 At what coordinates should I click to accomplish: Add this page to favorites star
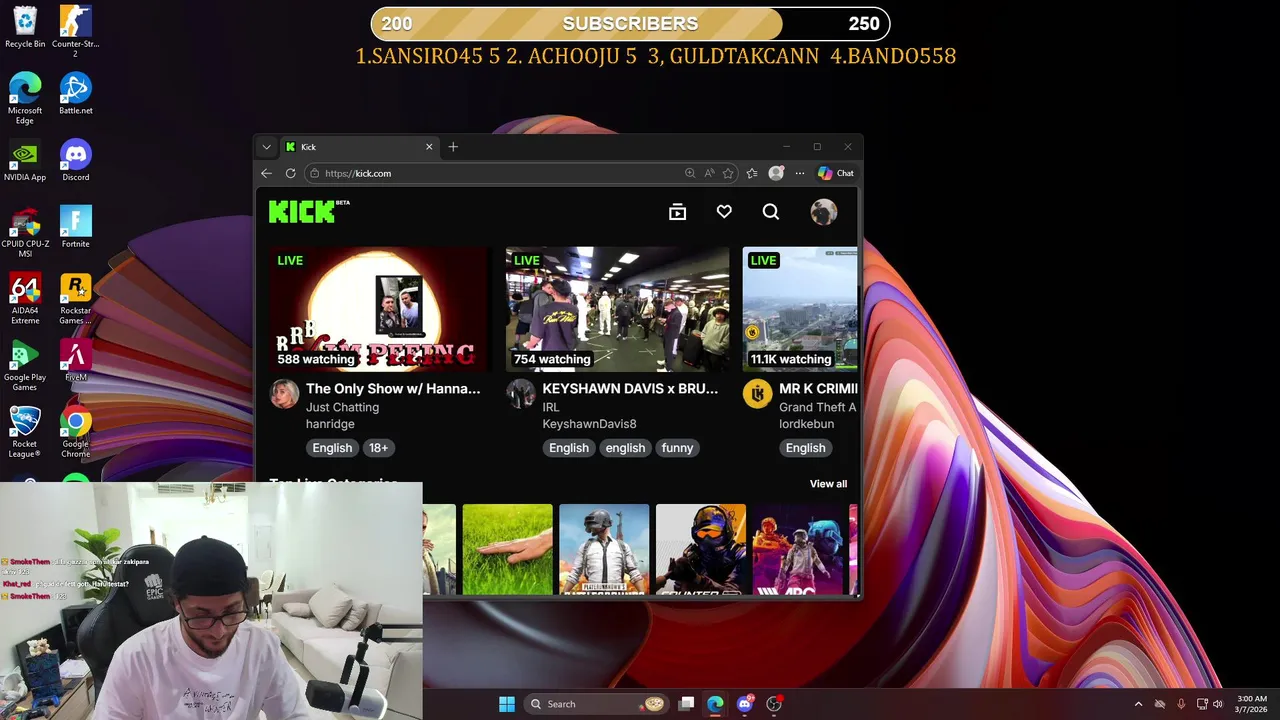(728, 173)
